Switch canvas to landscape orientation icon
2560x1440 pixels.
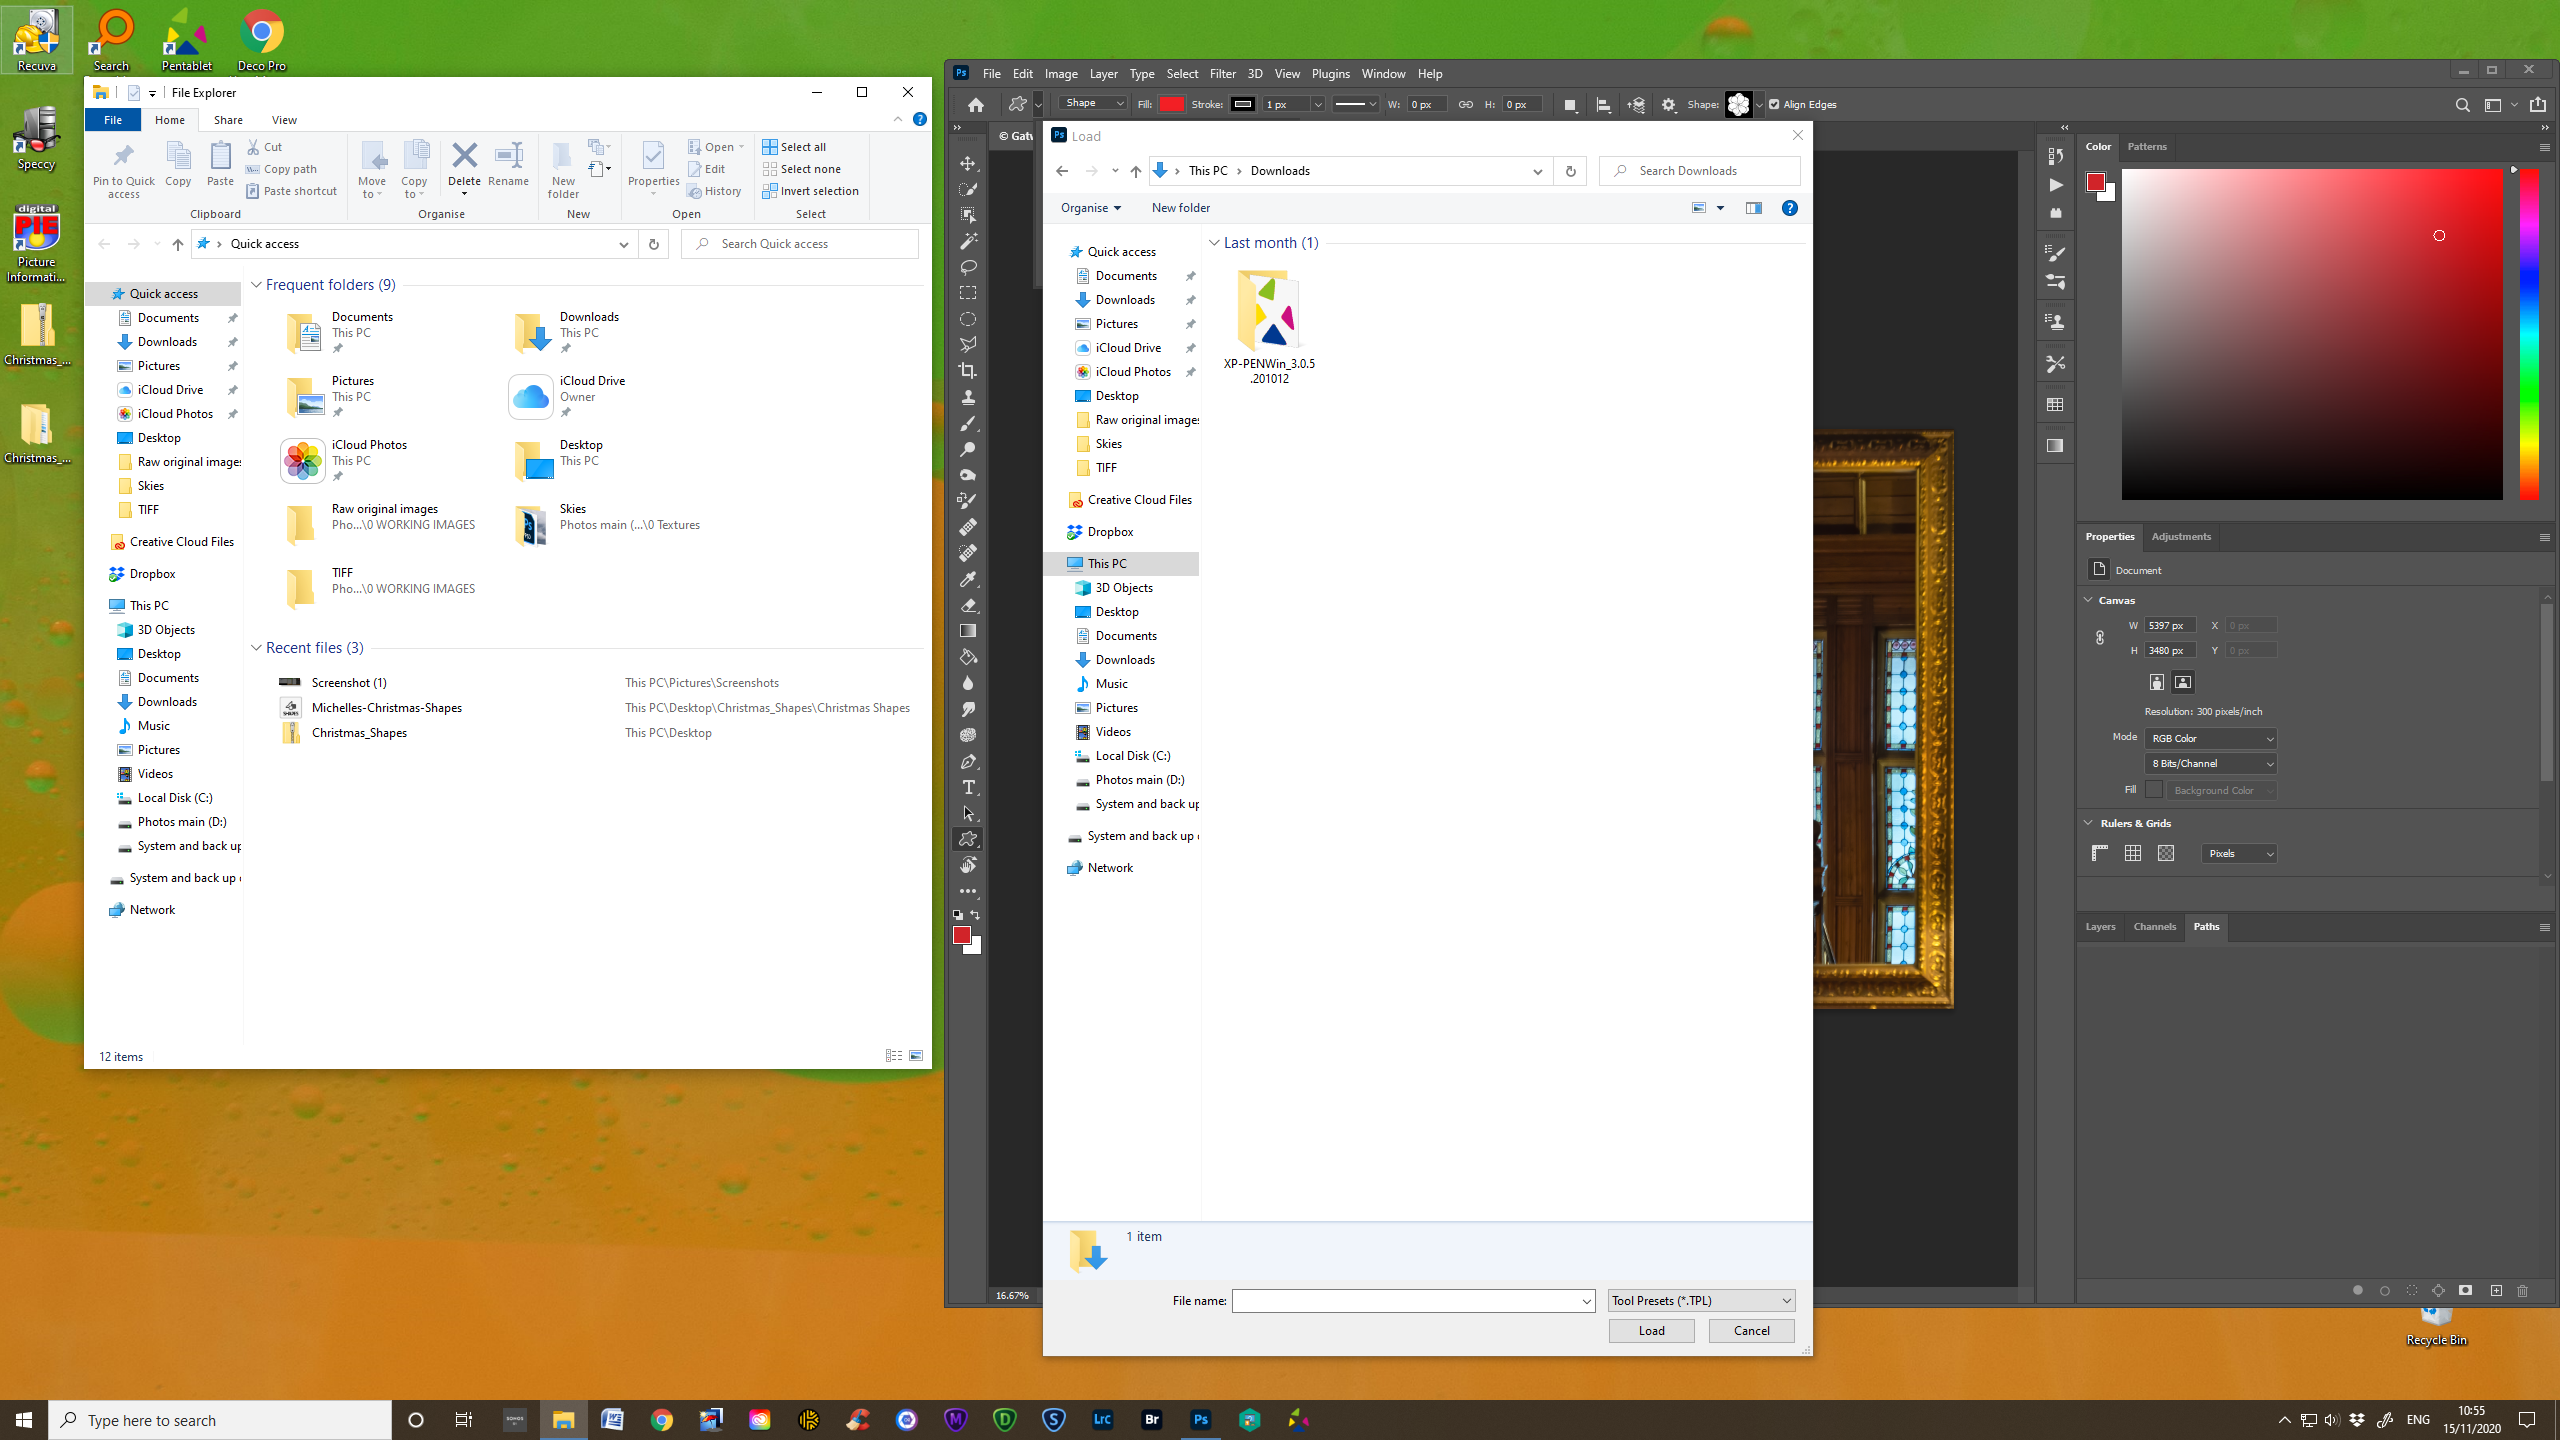point(2184,682)
